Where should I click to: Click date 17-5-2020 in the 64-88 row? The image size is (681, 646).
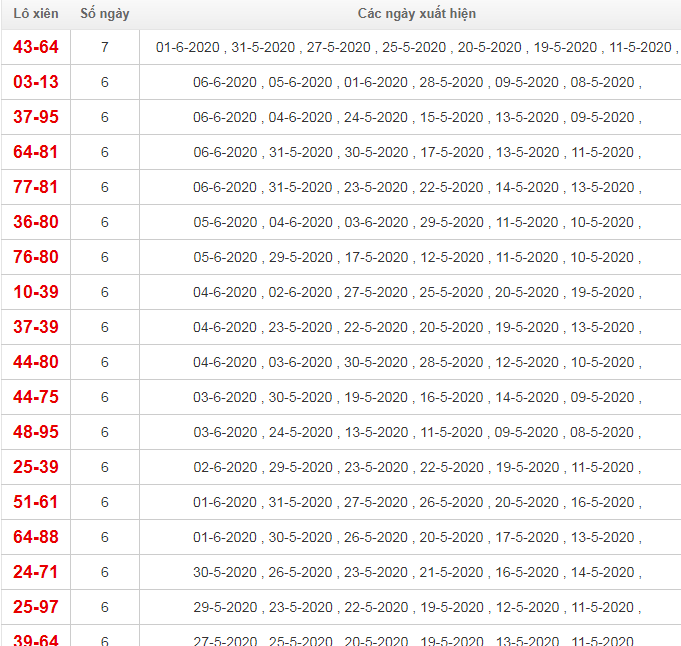(527, 537)
